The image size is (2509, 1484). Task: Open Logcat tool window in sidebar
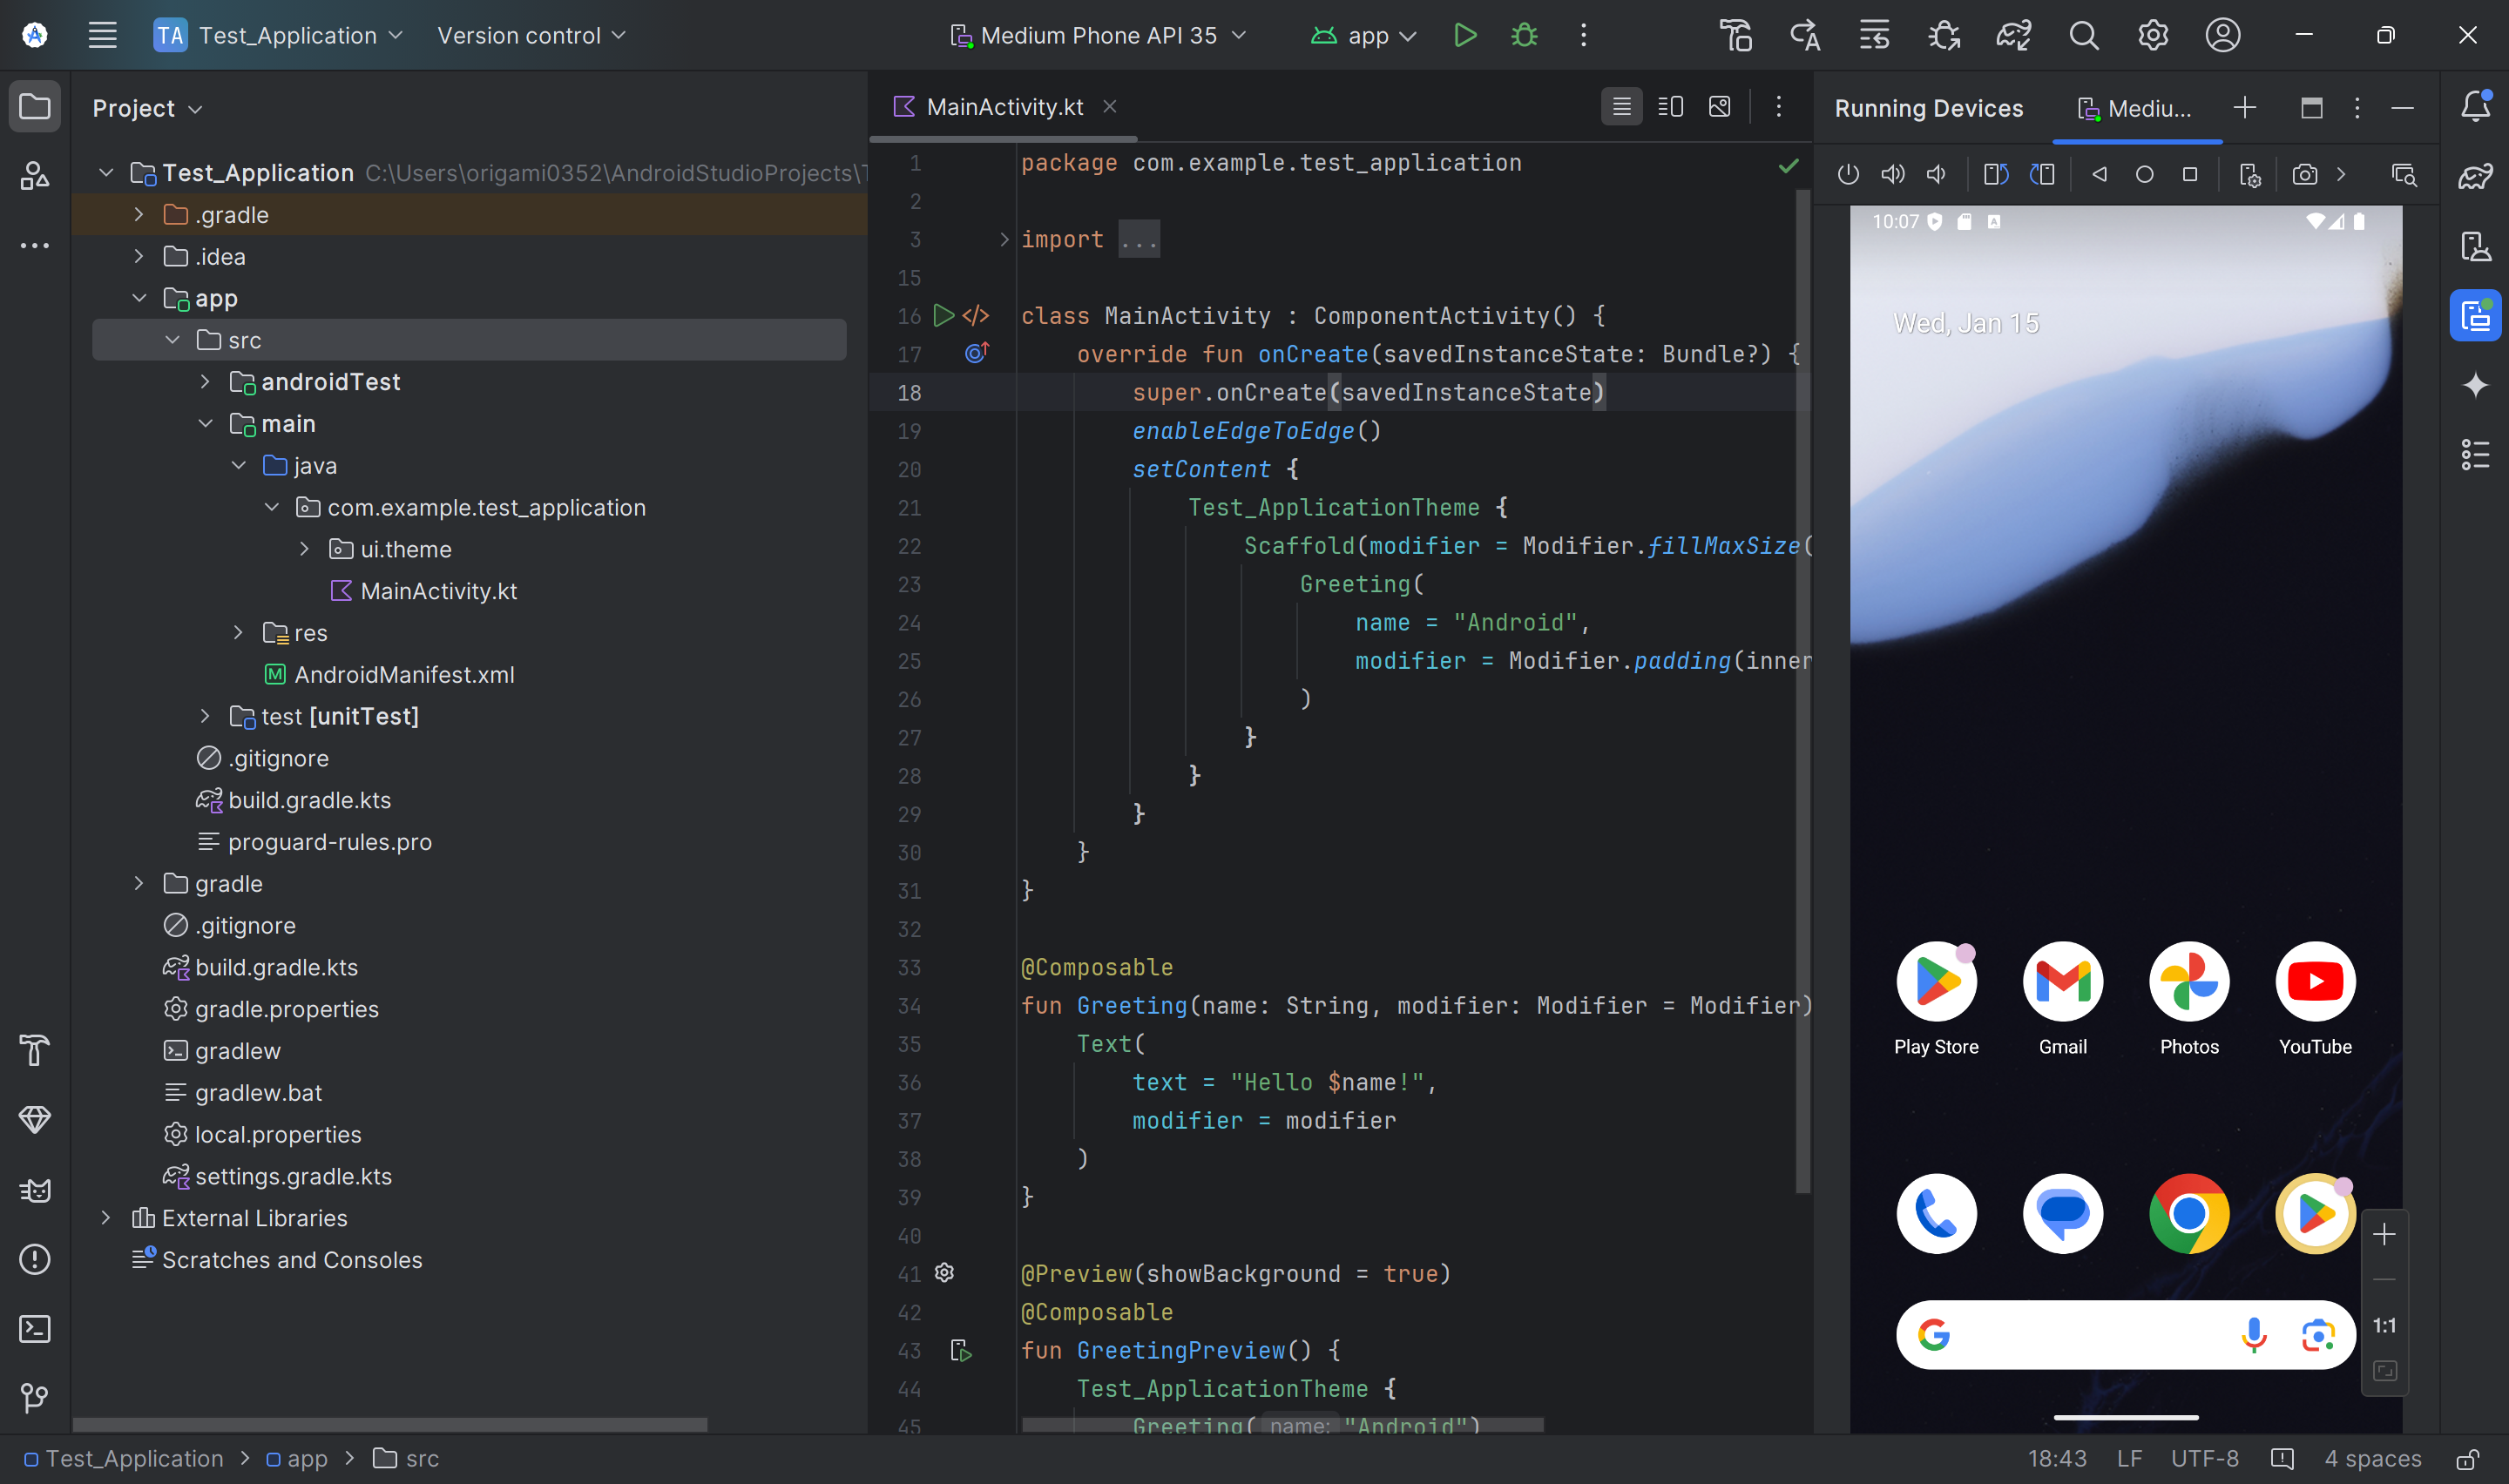click(x=35, y=1190)
